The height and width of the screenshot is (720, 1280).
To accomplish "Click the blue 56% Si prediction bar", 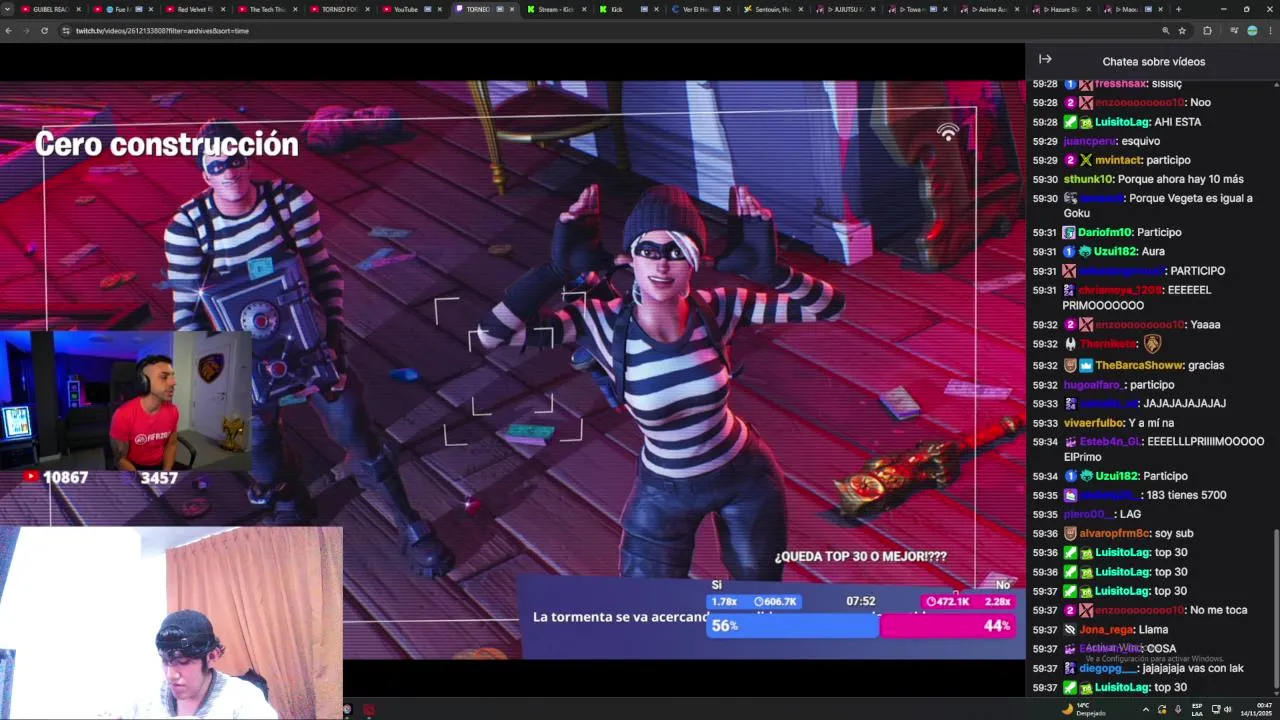I will 793,625.
